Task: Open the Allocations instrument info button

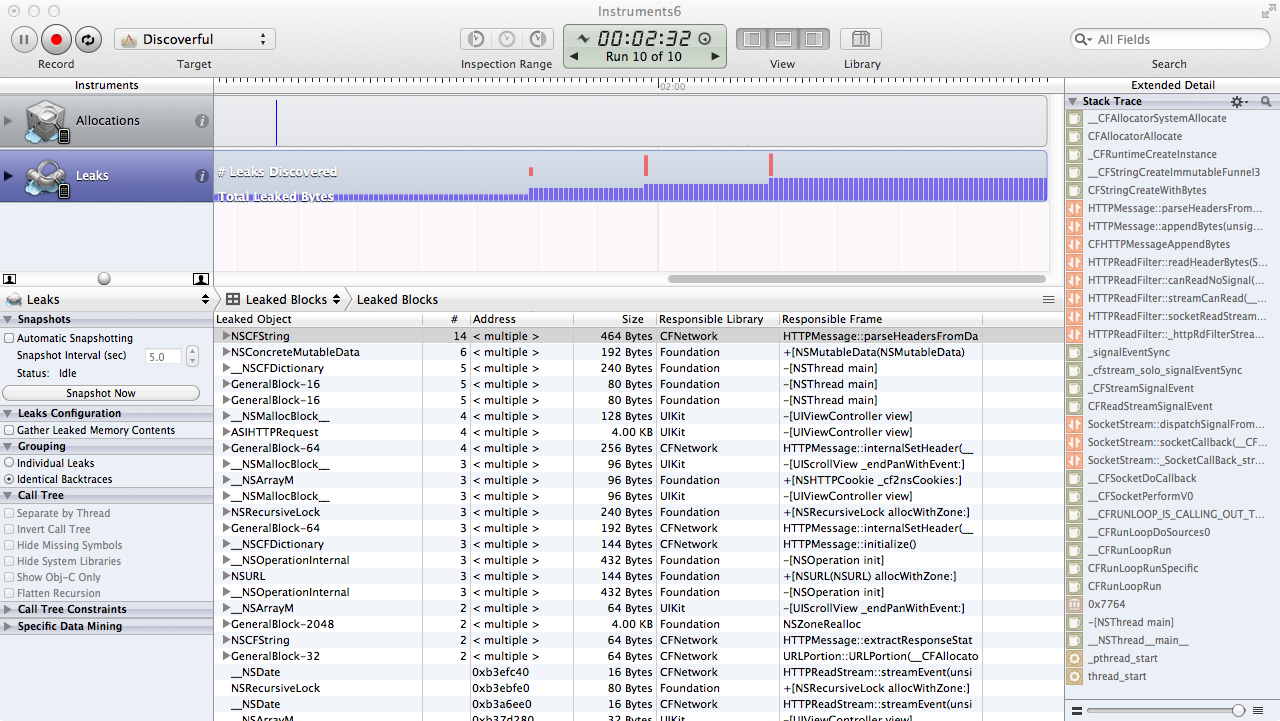Action: (202, 121)
